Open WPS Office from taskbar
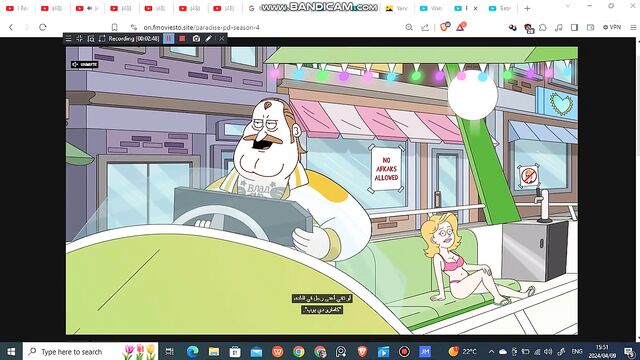The image size is (640, 360). pos(278,351)
